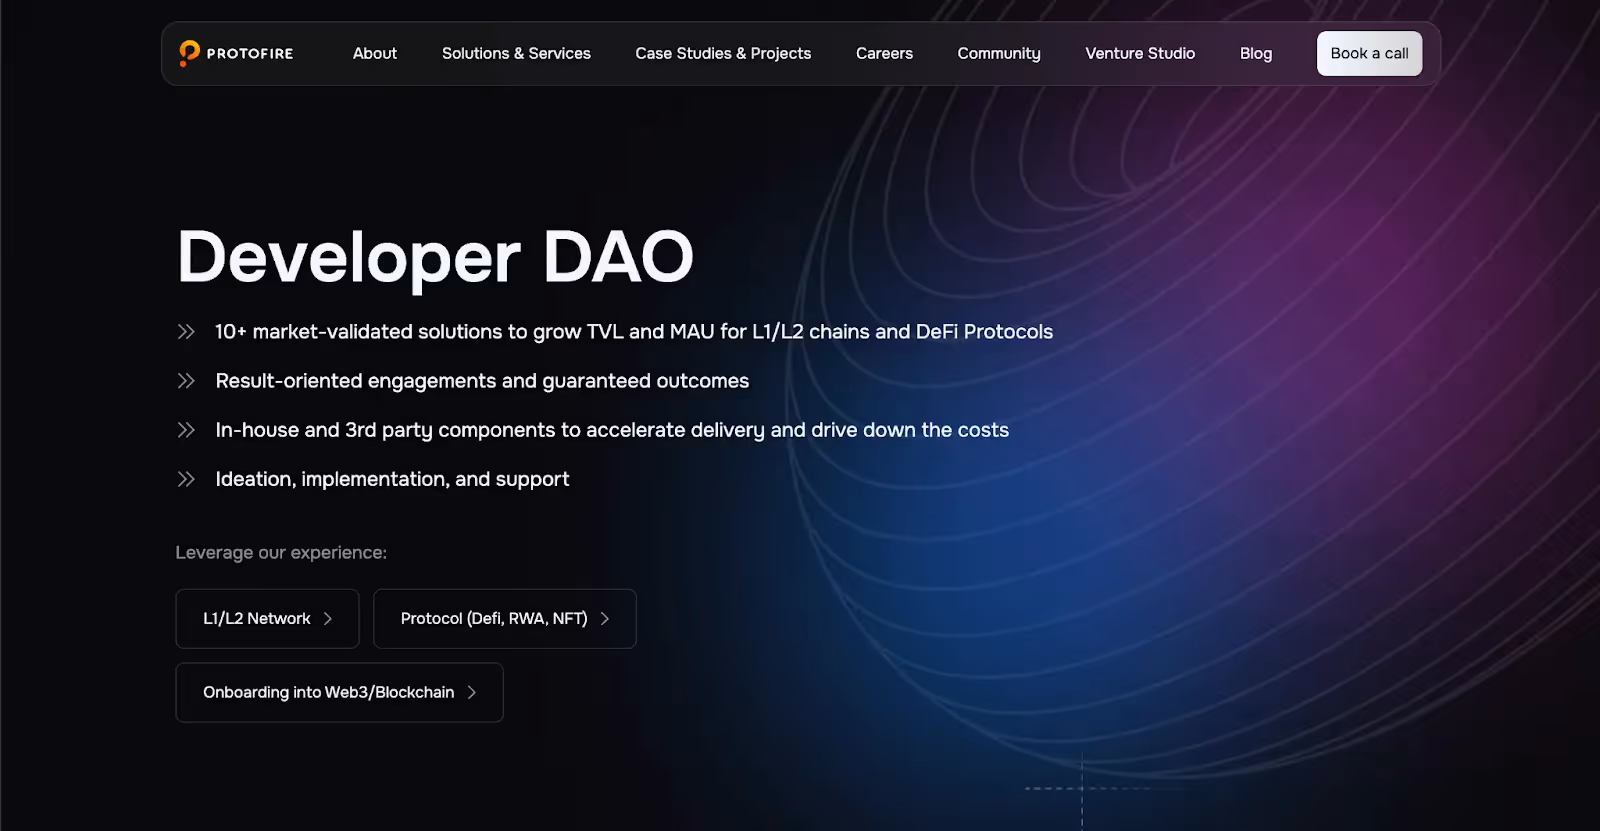Click the Book a call button
This screenshot has width=1600, height=831.
(1369, 53)
